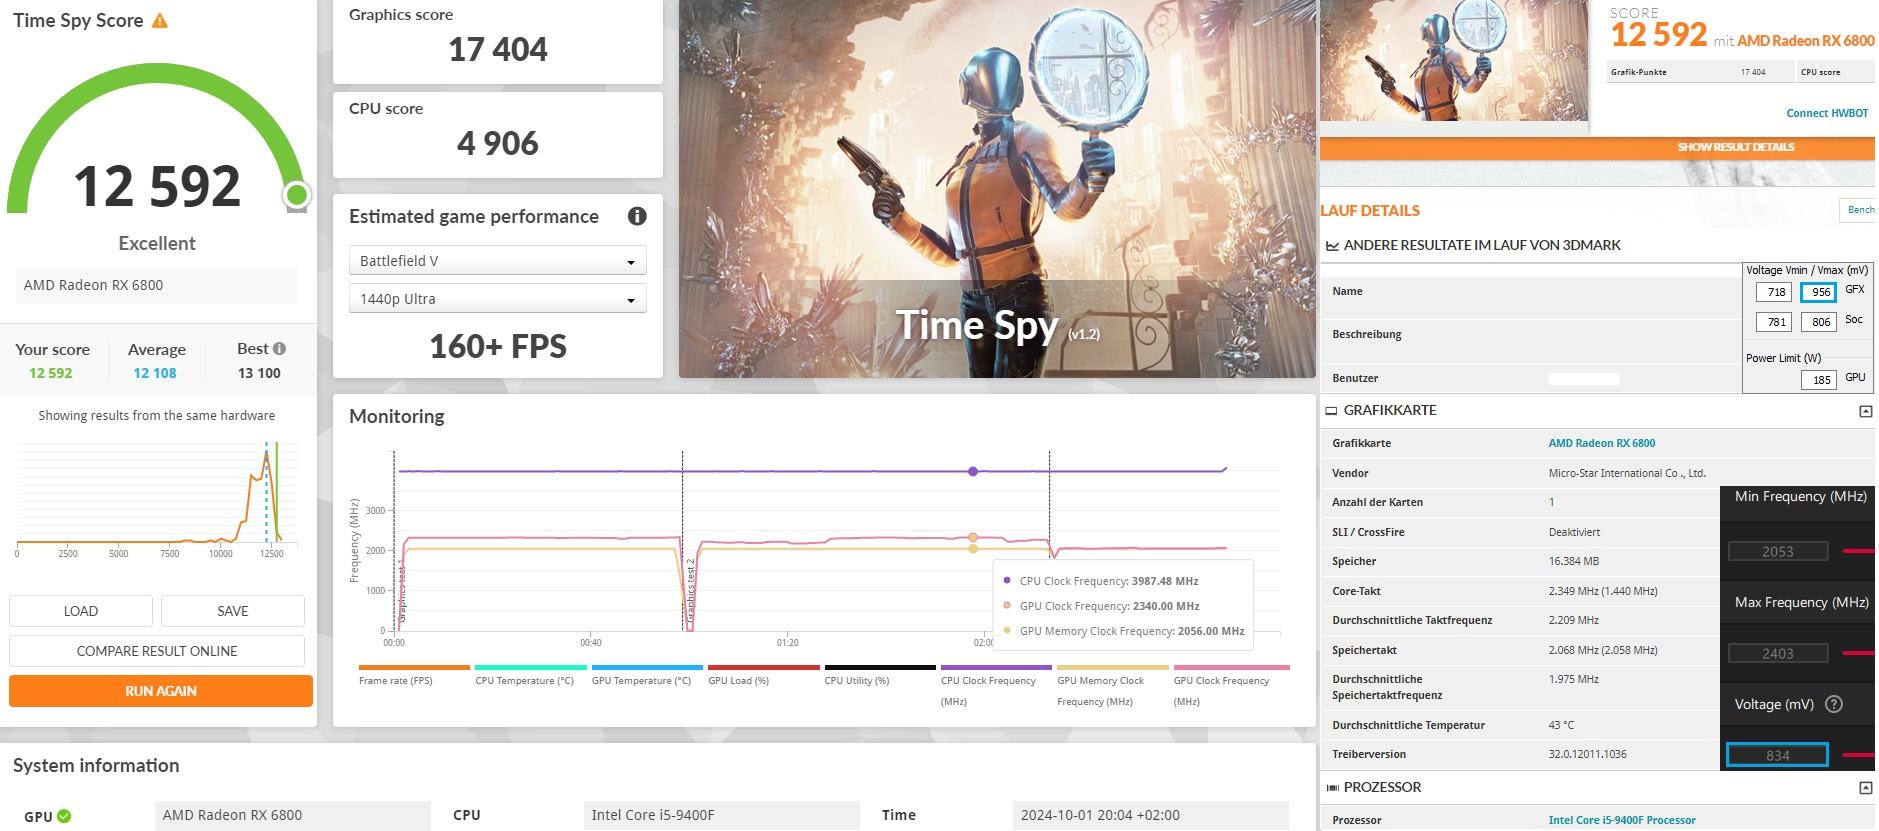
Task: Click the Time Spy thumbnail in result page
Action: point(1454,61)
